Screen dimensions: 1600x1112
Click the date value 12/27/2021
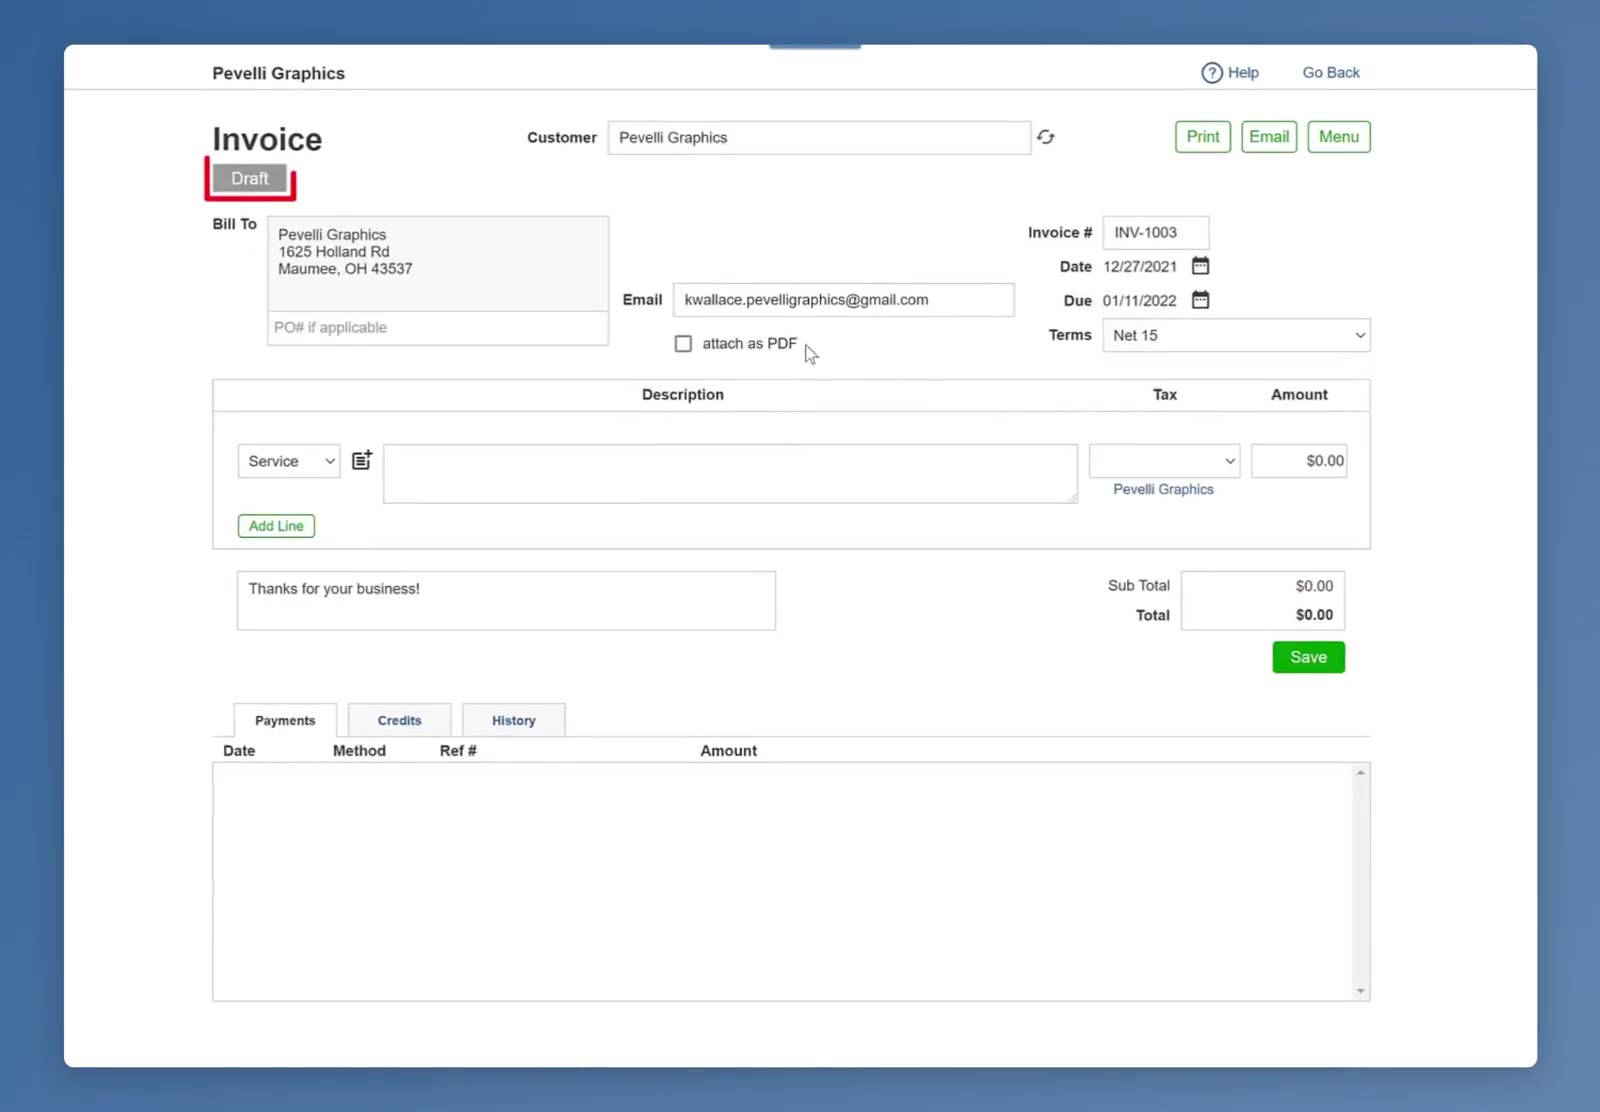click(x=1140, y=267)
